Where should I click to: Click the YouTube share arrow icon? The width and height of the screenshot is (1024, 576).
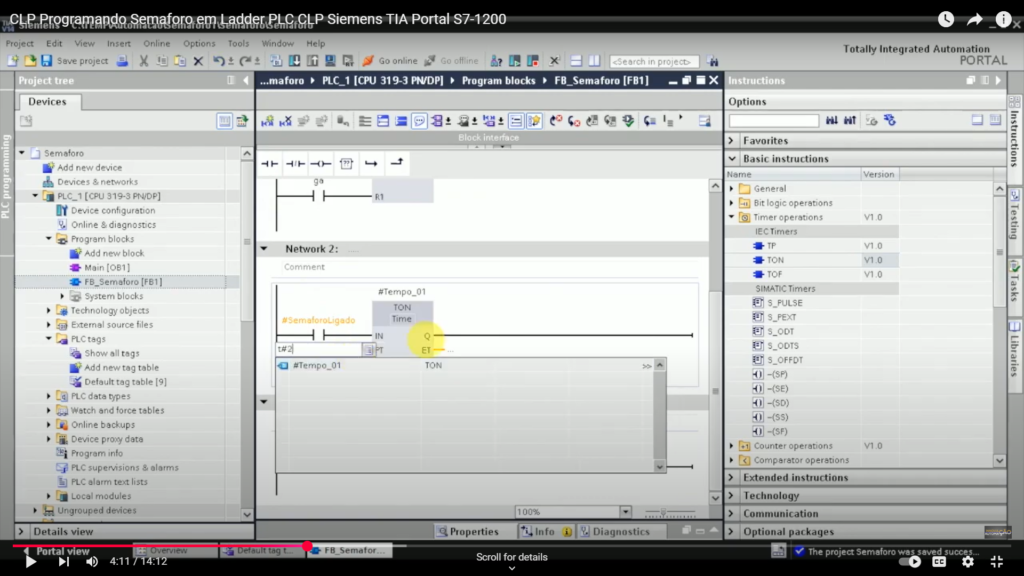coord(974,20)
